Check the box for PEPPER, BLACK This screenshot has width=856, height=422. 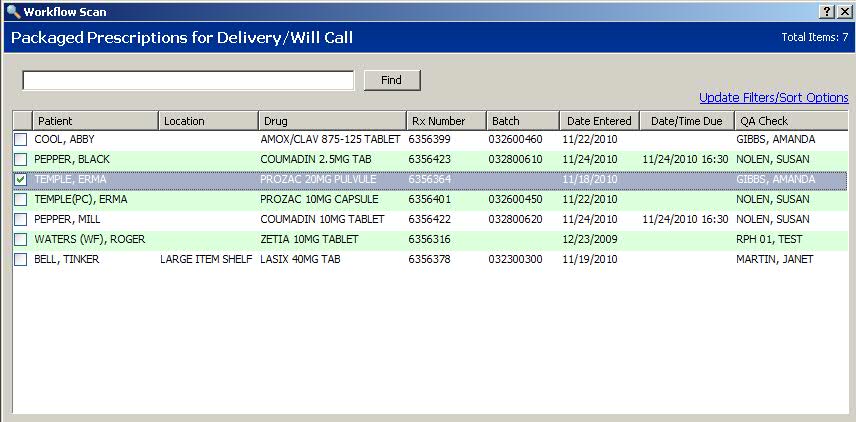coord(21,159)
